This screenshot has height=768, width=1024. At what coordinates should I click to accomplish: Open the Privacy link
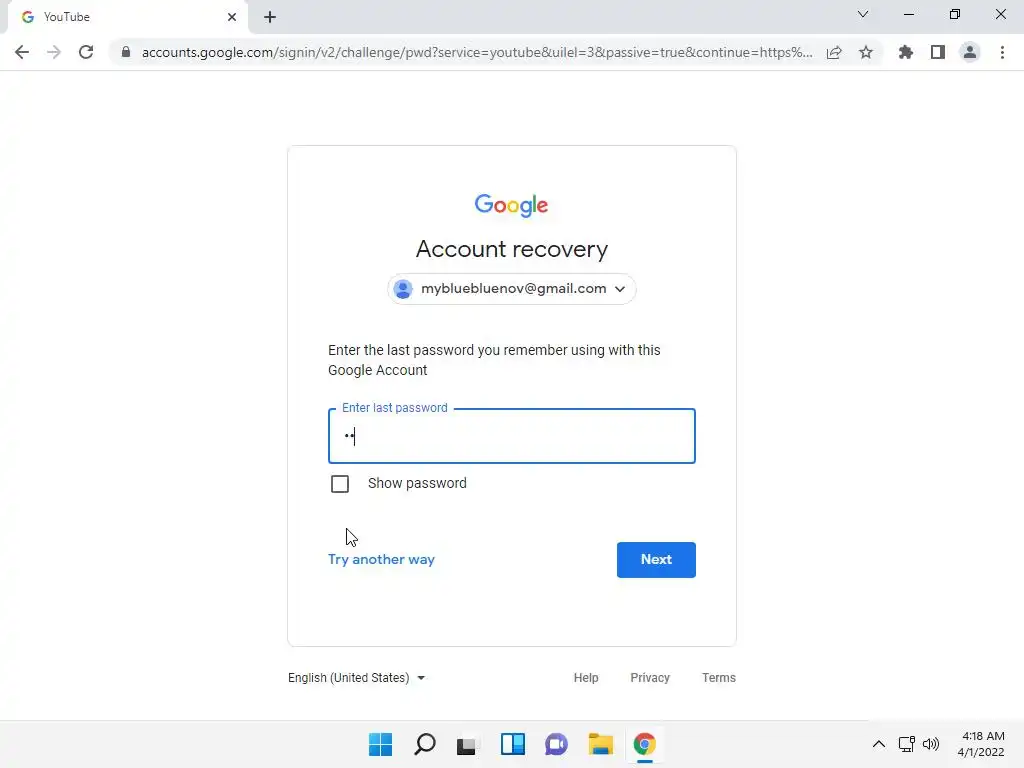click(x=650, y=678)
